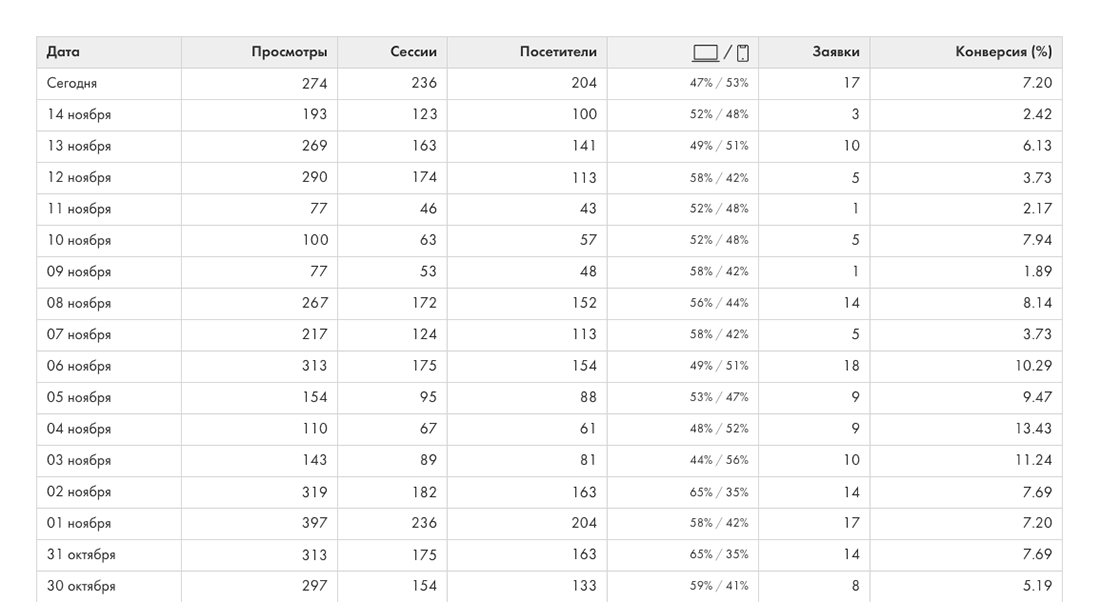1100x602 pixels.
Task: Open the 06 ноября row
Action: click(x=79, y=366)
